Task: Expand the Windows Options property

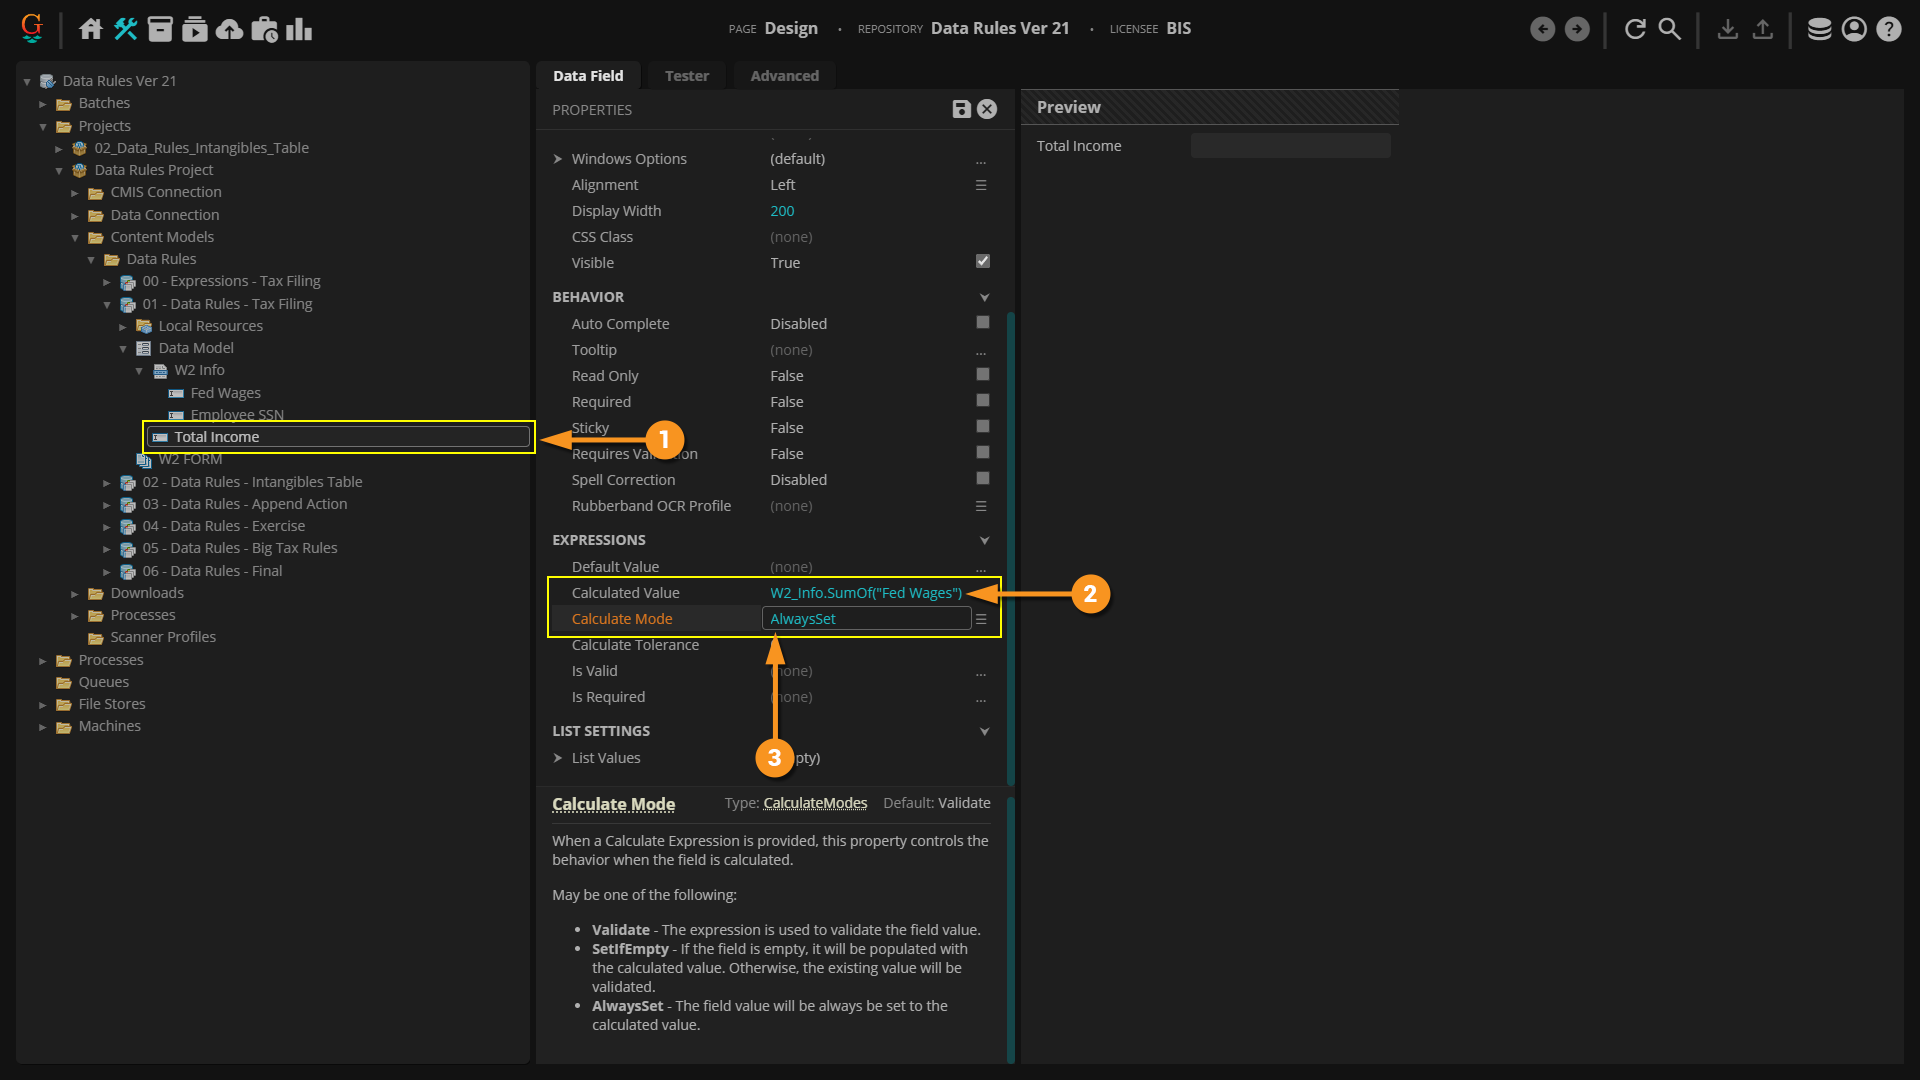Action: (x=558, y=159)
